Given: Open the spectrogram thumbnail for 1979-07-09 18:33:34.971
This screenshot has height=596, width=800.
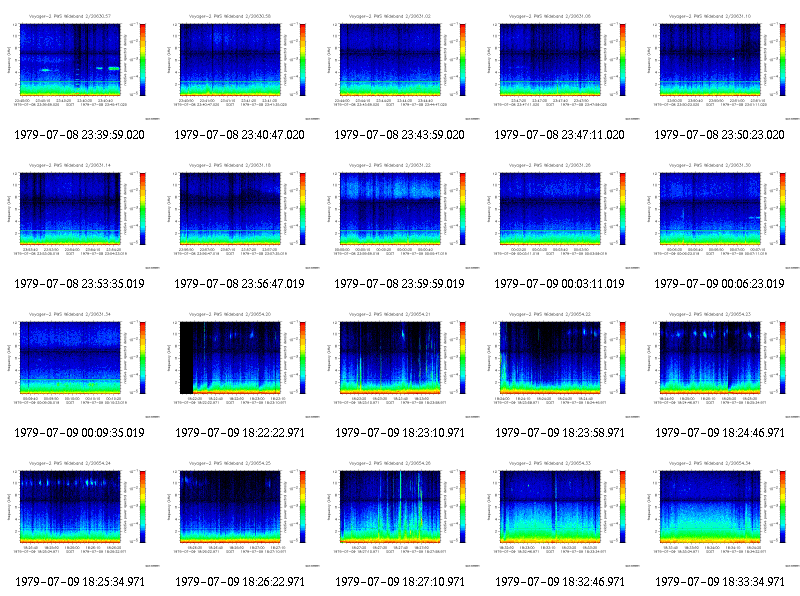Looking at the screenshot, I should (720, 512).
